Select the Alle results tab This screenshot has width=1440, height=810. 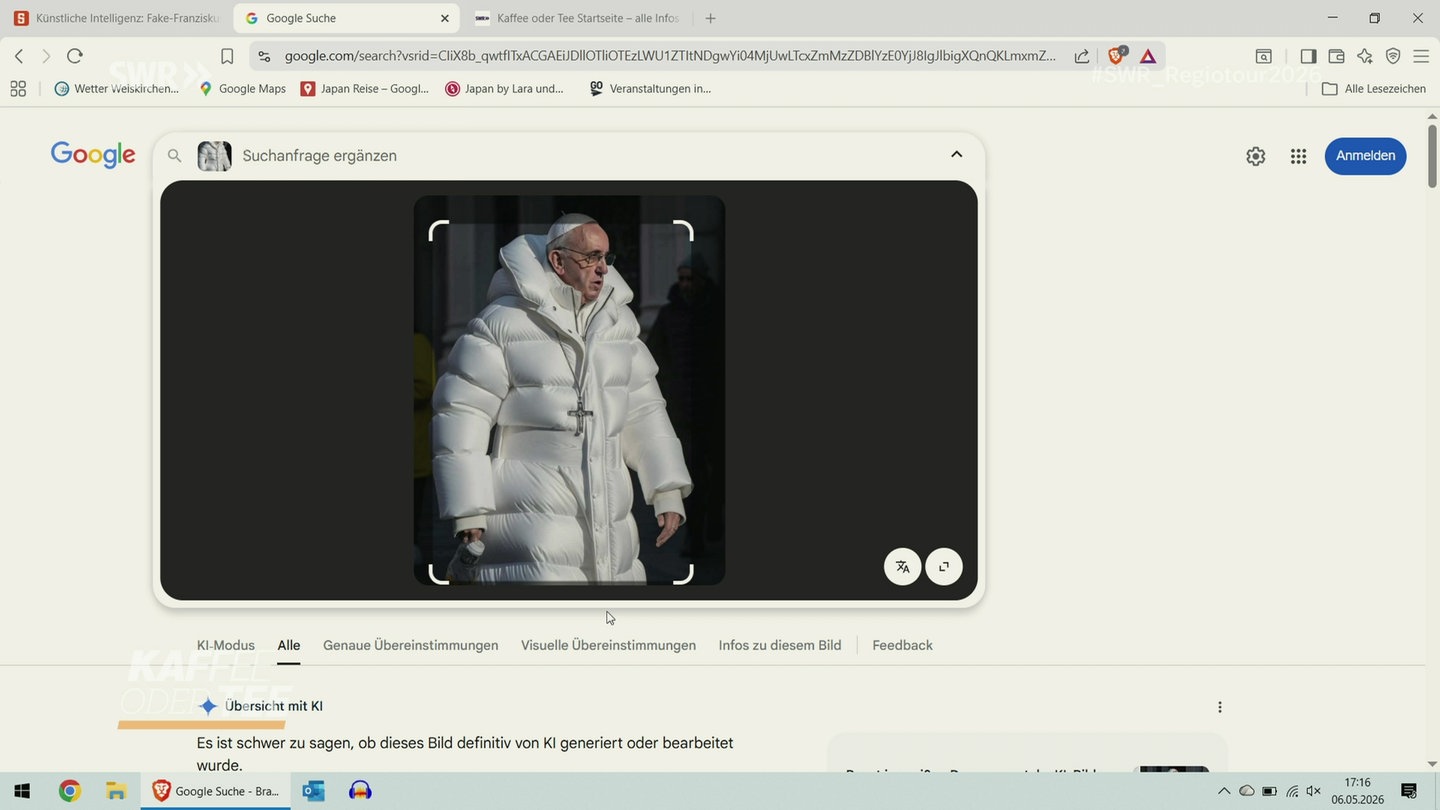pyautogui.click(x=289, y=645)
